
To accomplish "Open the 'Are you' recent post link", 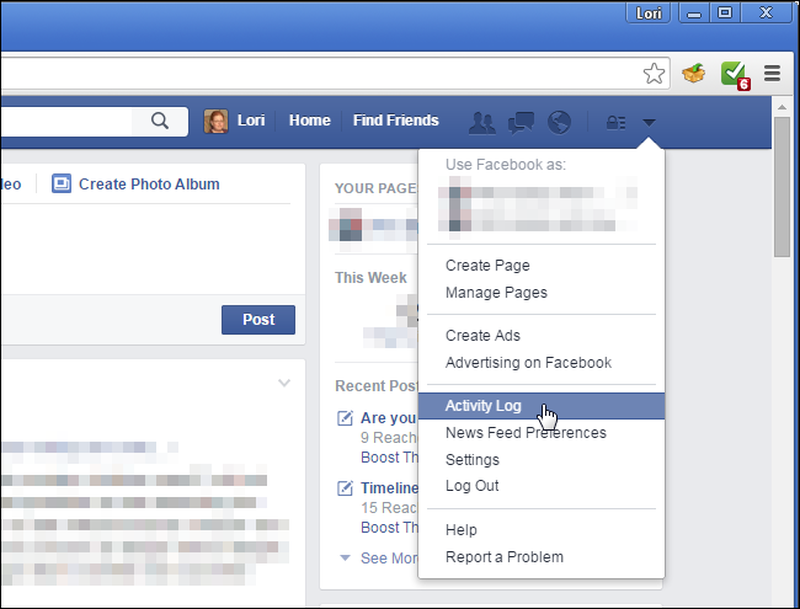I will point(389,418).
